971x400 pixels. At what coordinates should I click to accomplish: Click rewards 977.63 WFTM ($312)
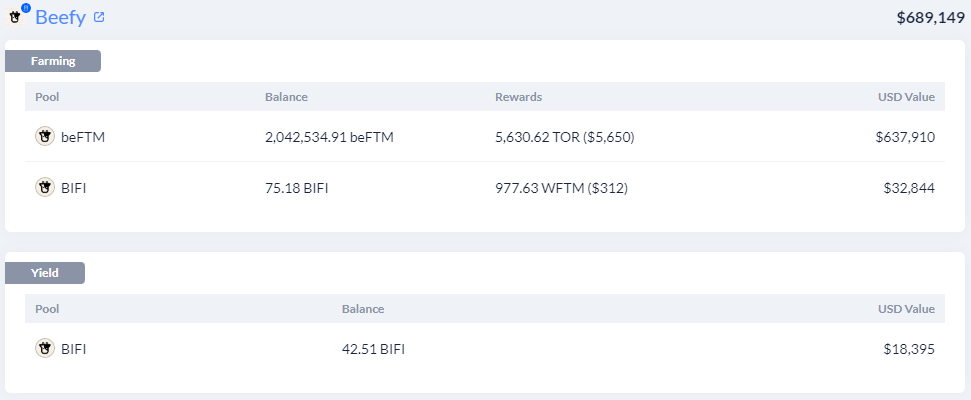point(562,188)
